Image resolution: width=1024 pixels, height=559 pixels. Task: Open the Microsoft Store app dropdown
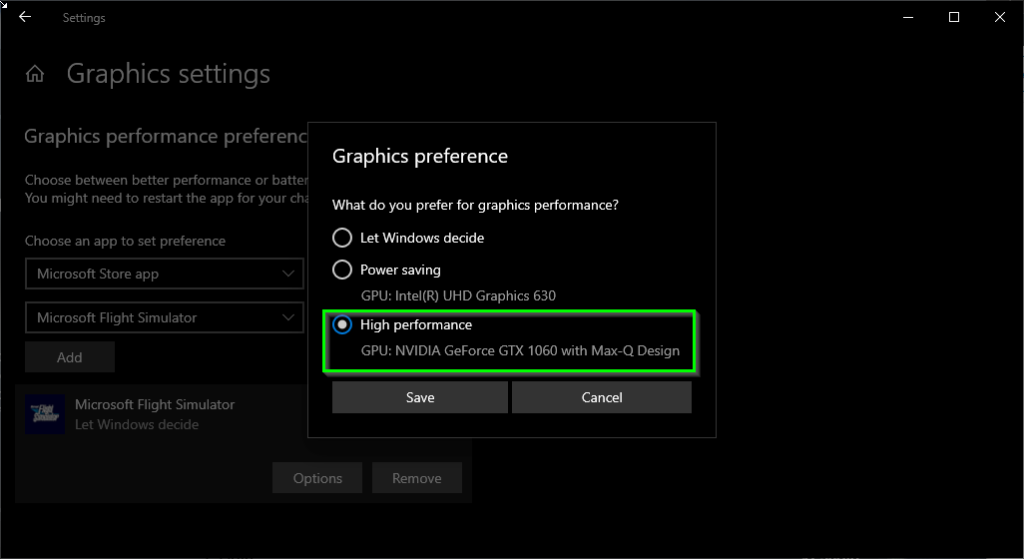point(165,274)
